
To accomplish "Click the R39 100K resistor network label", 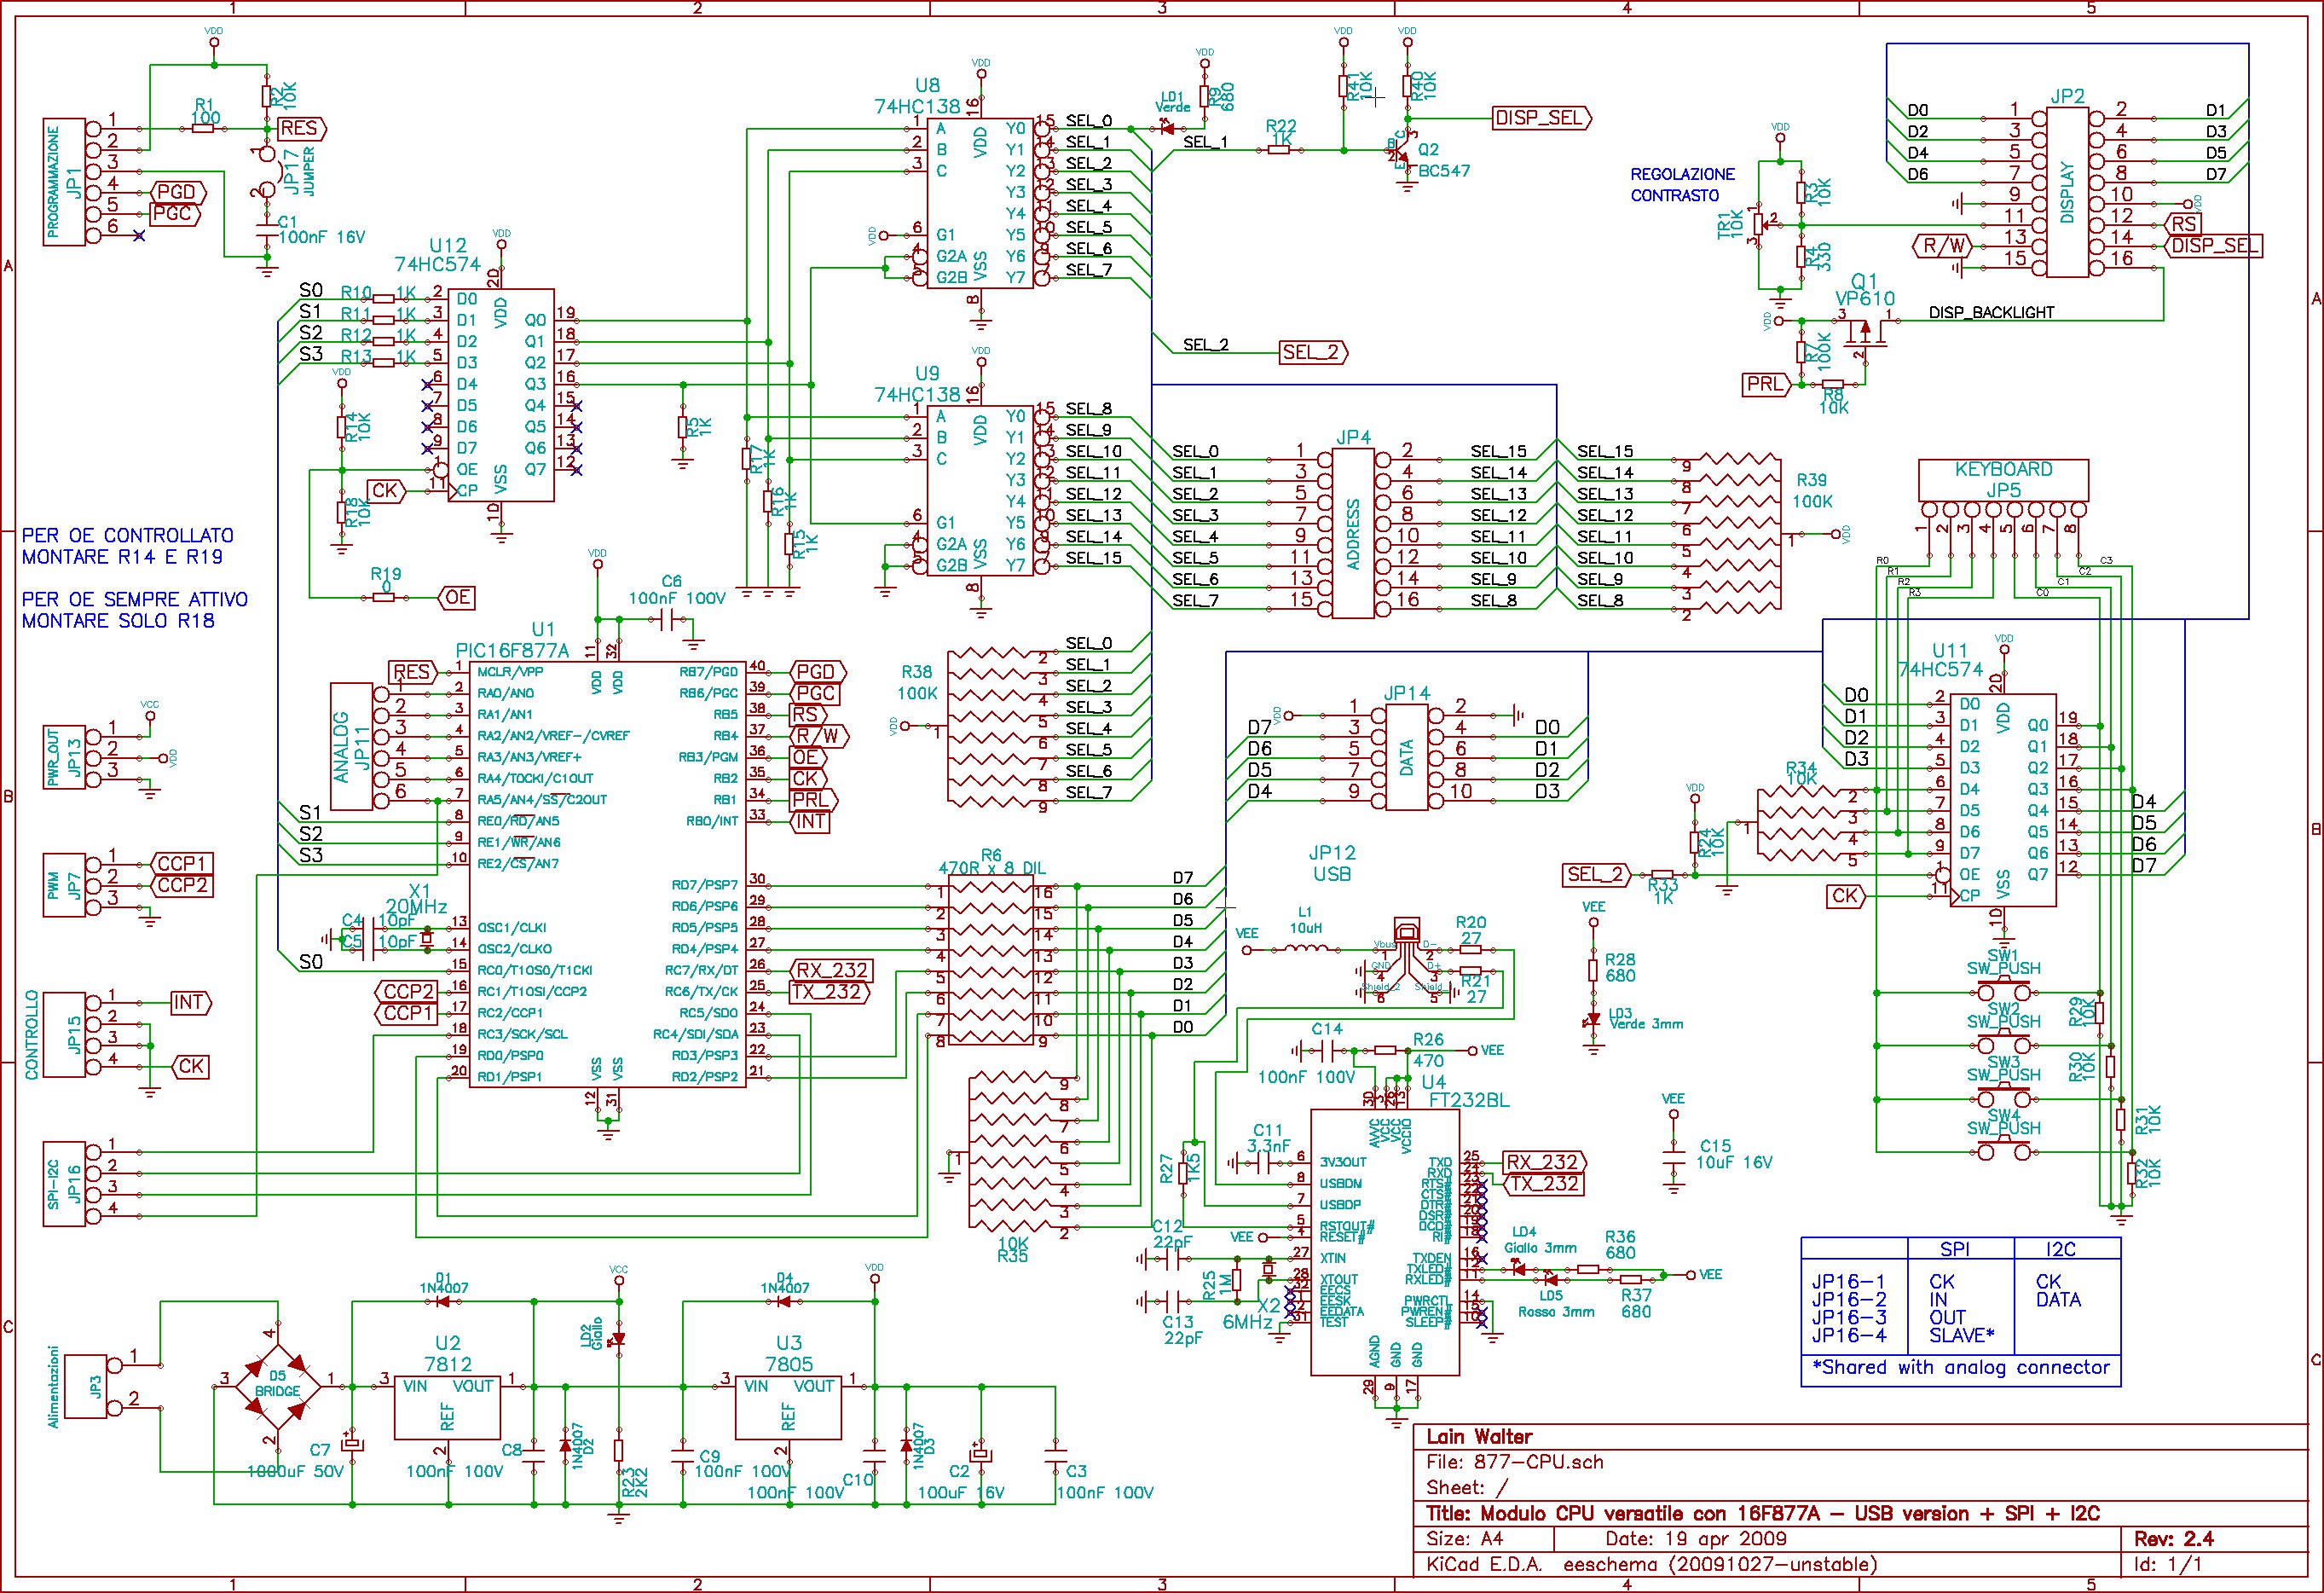I will point(1812,490).
